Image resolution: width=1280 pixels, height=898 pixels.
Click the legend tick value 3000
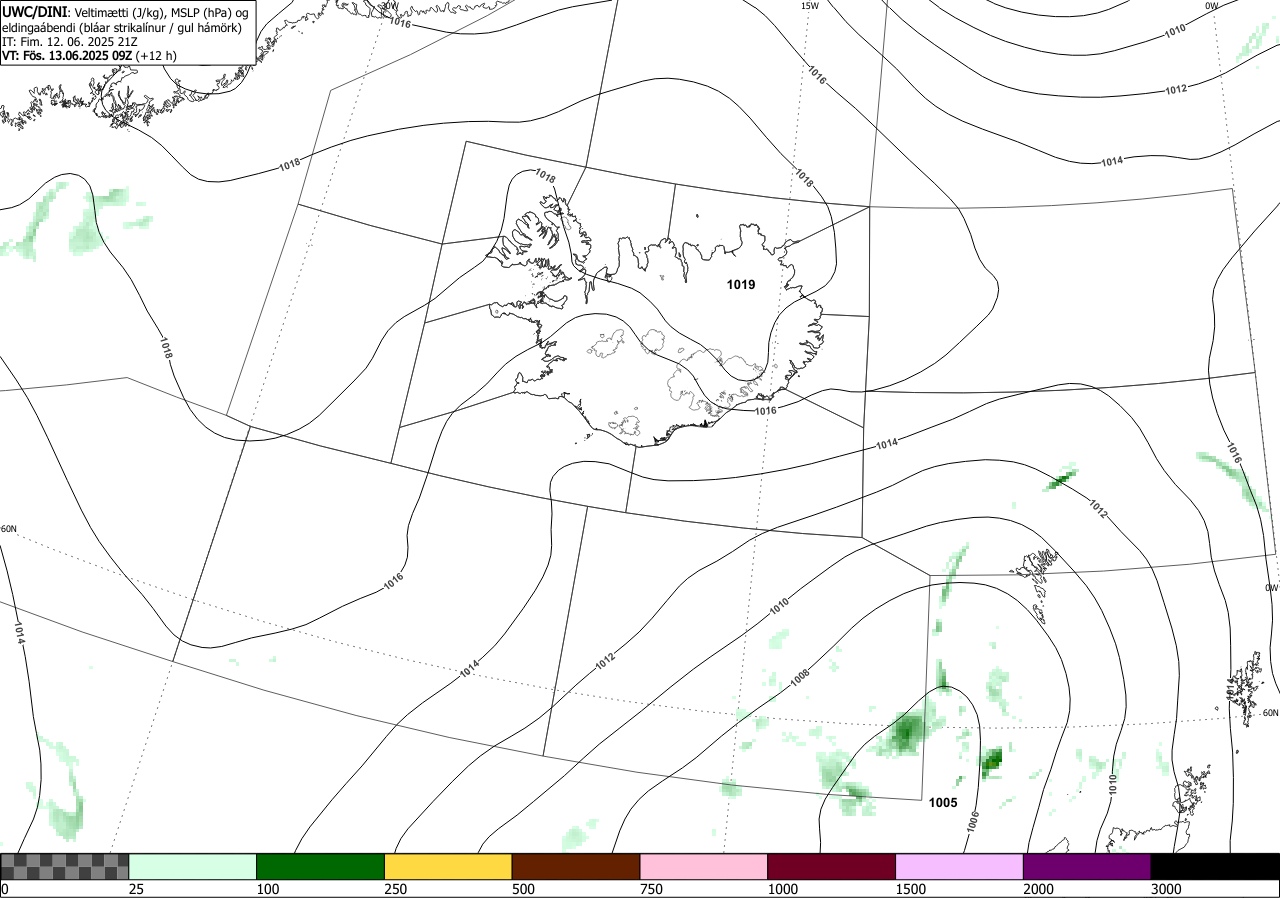pos(1166,889)
